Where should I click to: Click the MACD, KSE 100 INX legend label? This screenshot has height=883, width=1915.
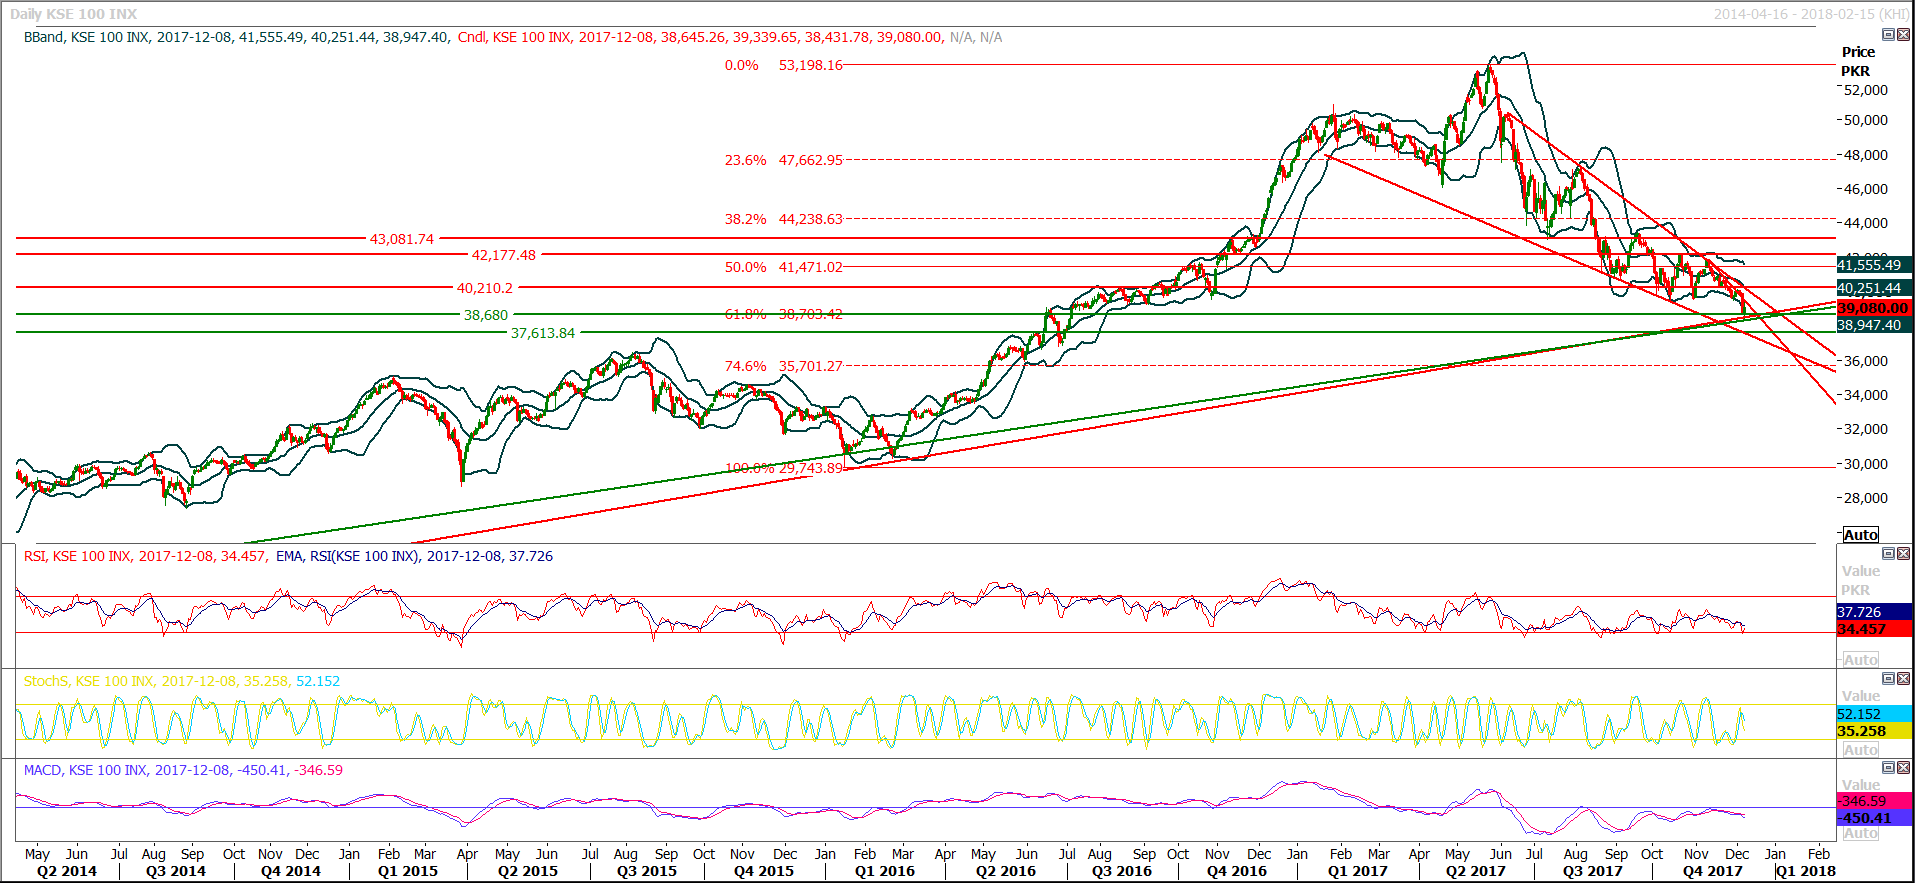(x=183, y=770)
